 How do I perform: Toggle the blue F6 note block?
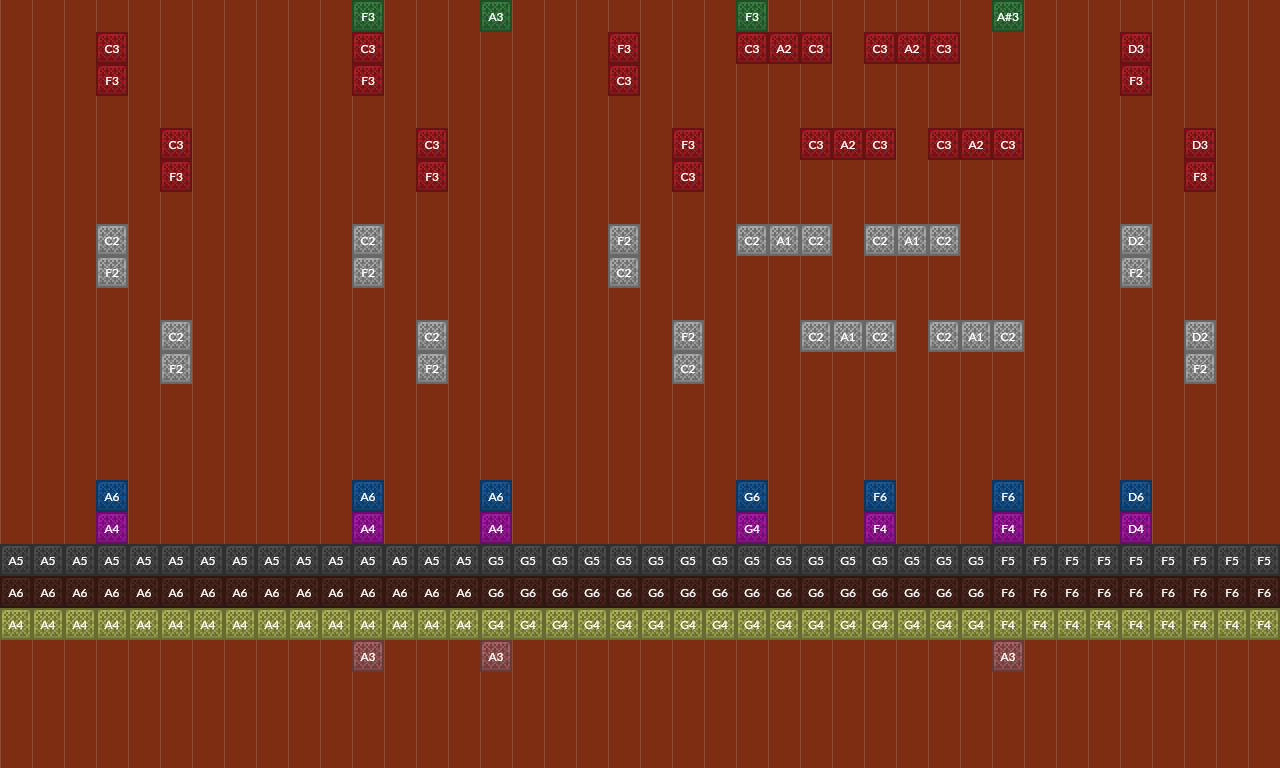pos(879,496)
